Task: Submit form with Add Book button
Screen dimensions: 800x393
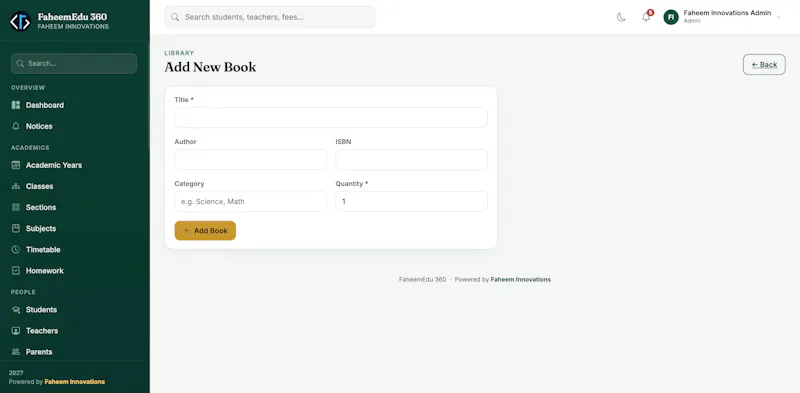Action: click(x=205, y=231)
